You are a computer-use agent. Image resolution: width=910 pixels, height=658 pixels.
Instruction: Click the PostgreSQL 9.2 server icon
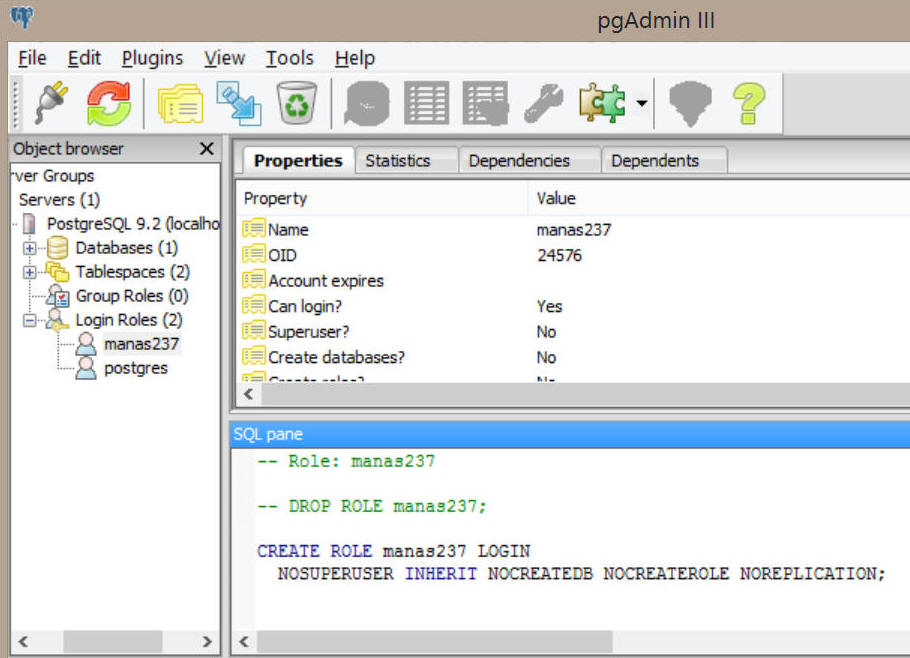pyautogui.click(x=29, y=223)
